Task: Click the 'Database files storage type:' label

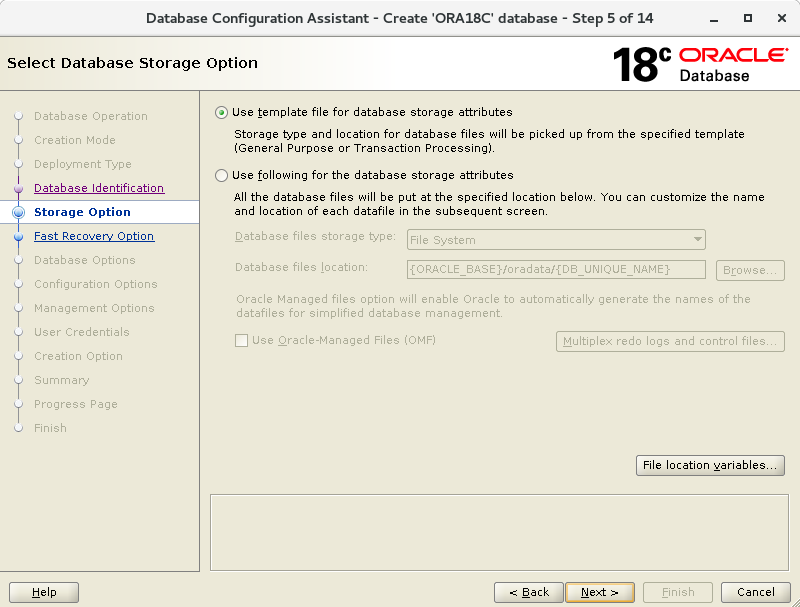Action: click(x=315, y=237)
